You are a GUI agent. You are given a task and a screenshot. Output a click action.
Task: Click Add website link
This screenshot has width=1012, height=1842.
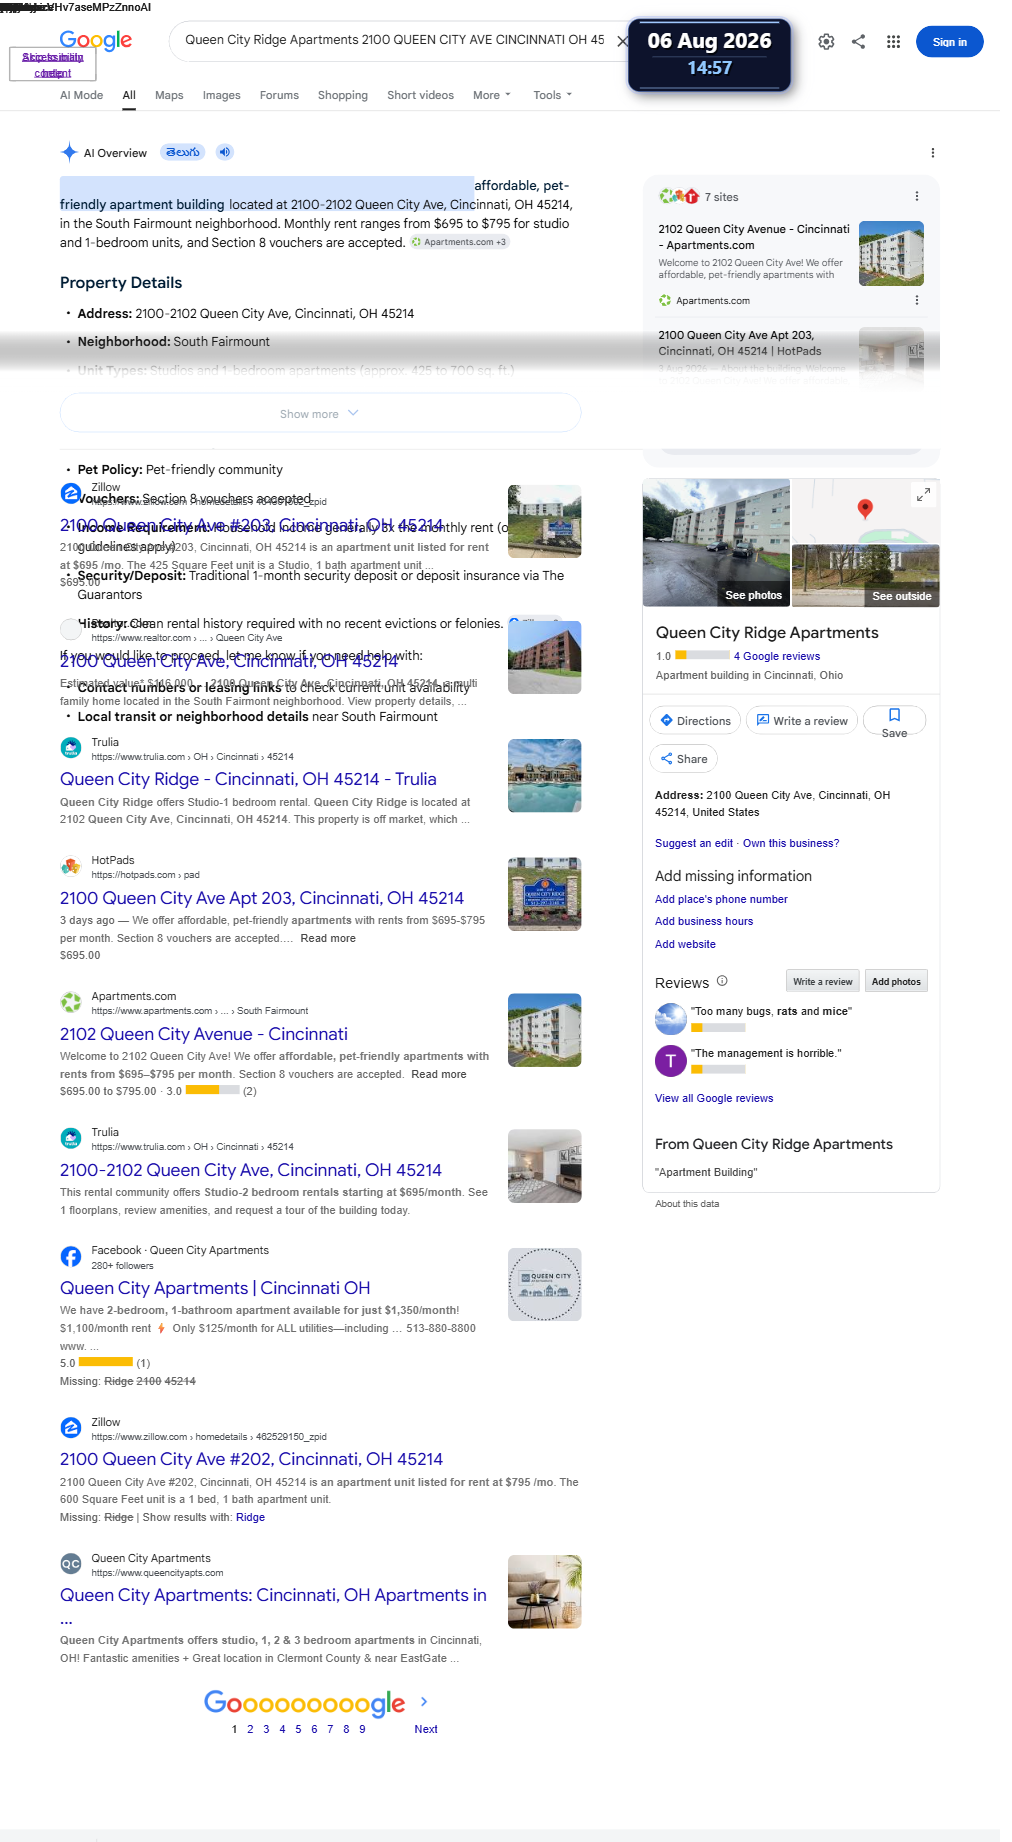[685, 944]
